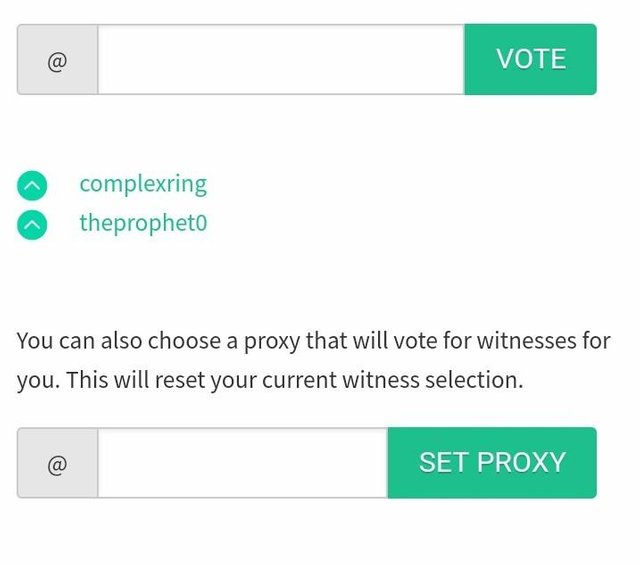The image size is (640, 565).
Task: Click the complexring username text
Action: point(143,184)
